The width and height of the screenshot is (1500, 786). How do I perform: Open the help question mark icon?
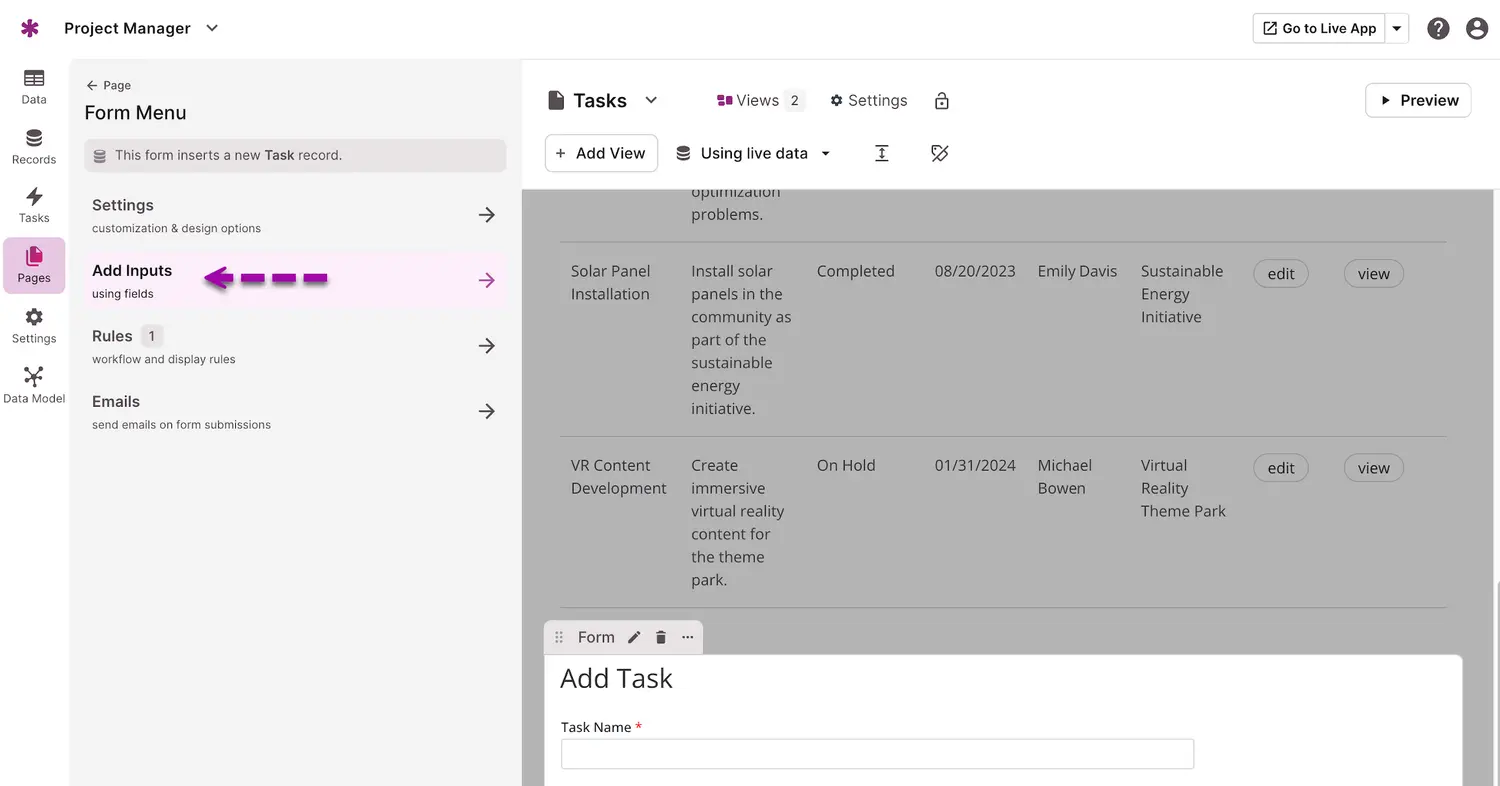click(1438, 28)
